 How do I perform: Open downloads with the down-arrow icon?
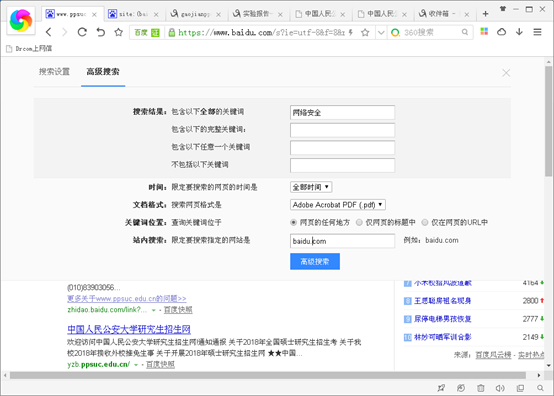[519, 32]
